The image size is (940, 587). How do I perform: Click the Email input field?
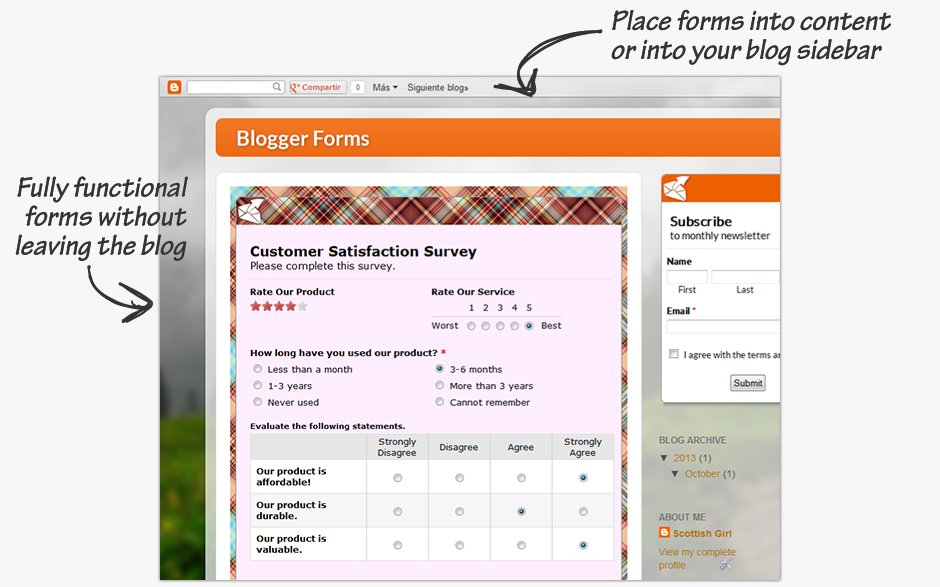coord(723,327)
